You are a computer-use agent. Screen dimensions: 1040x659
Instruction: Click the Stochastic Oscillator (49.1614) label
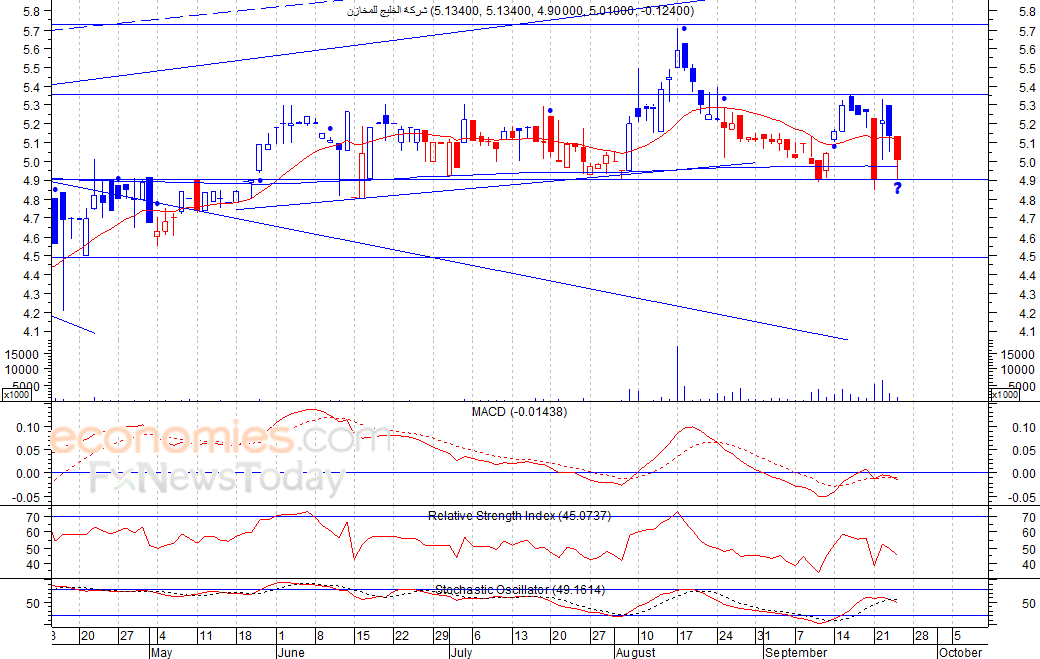(x=520, y=589)
